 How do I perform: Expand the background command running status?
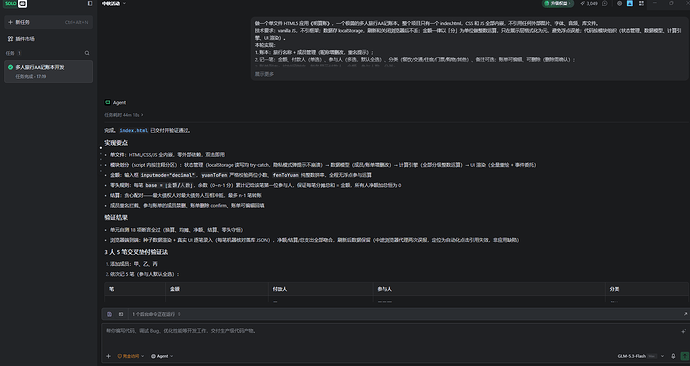pyautogui.click(x=156, y=314)
